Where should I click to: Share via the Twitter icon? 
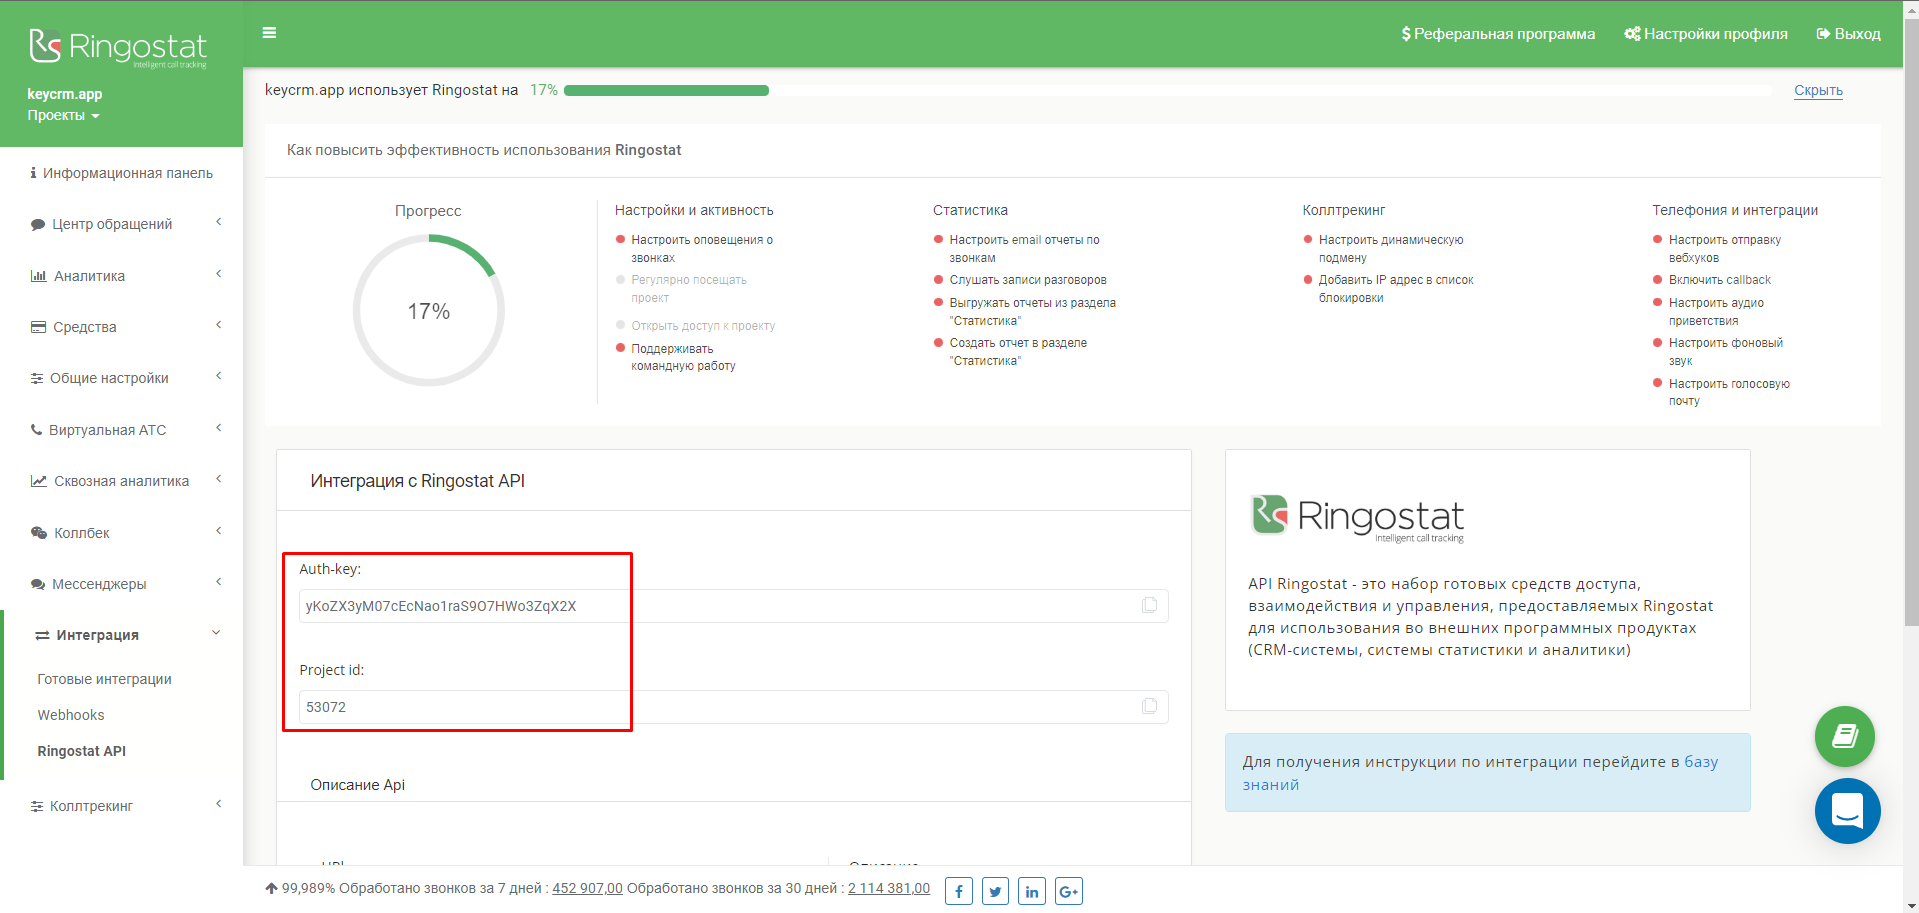[995, 891]
